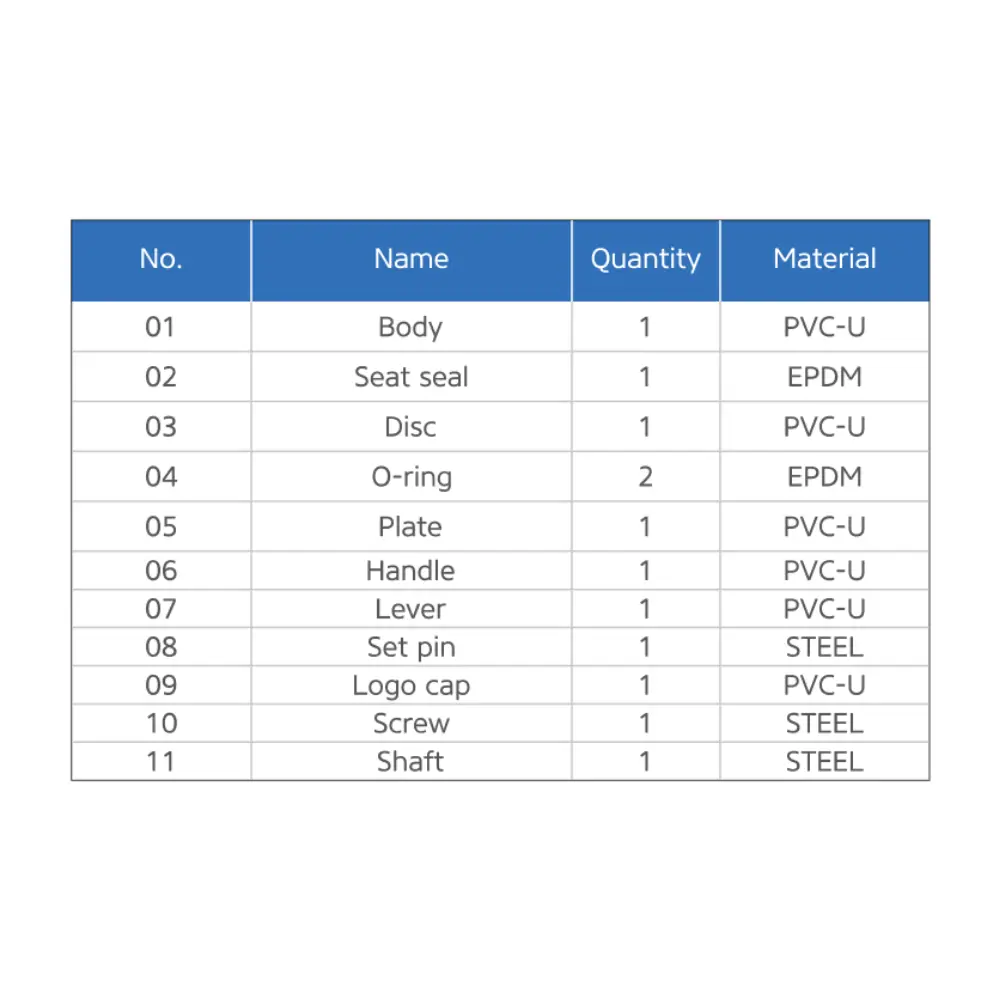Screen dimensions: 1000x1000
Task: Select the Logo cap cell
Action: point(411,685)
